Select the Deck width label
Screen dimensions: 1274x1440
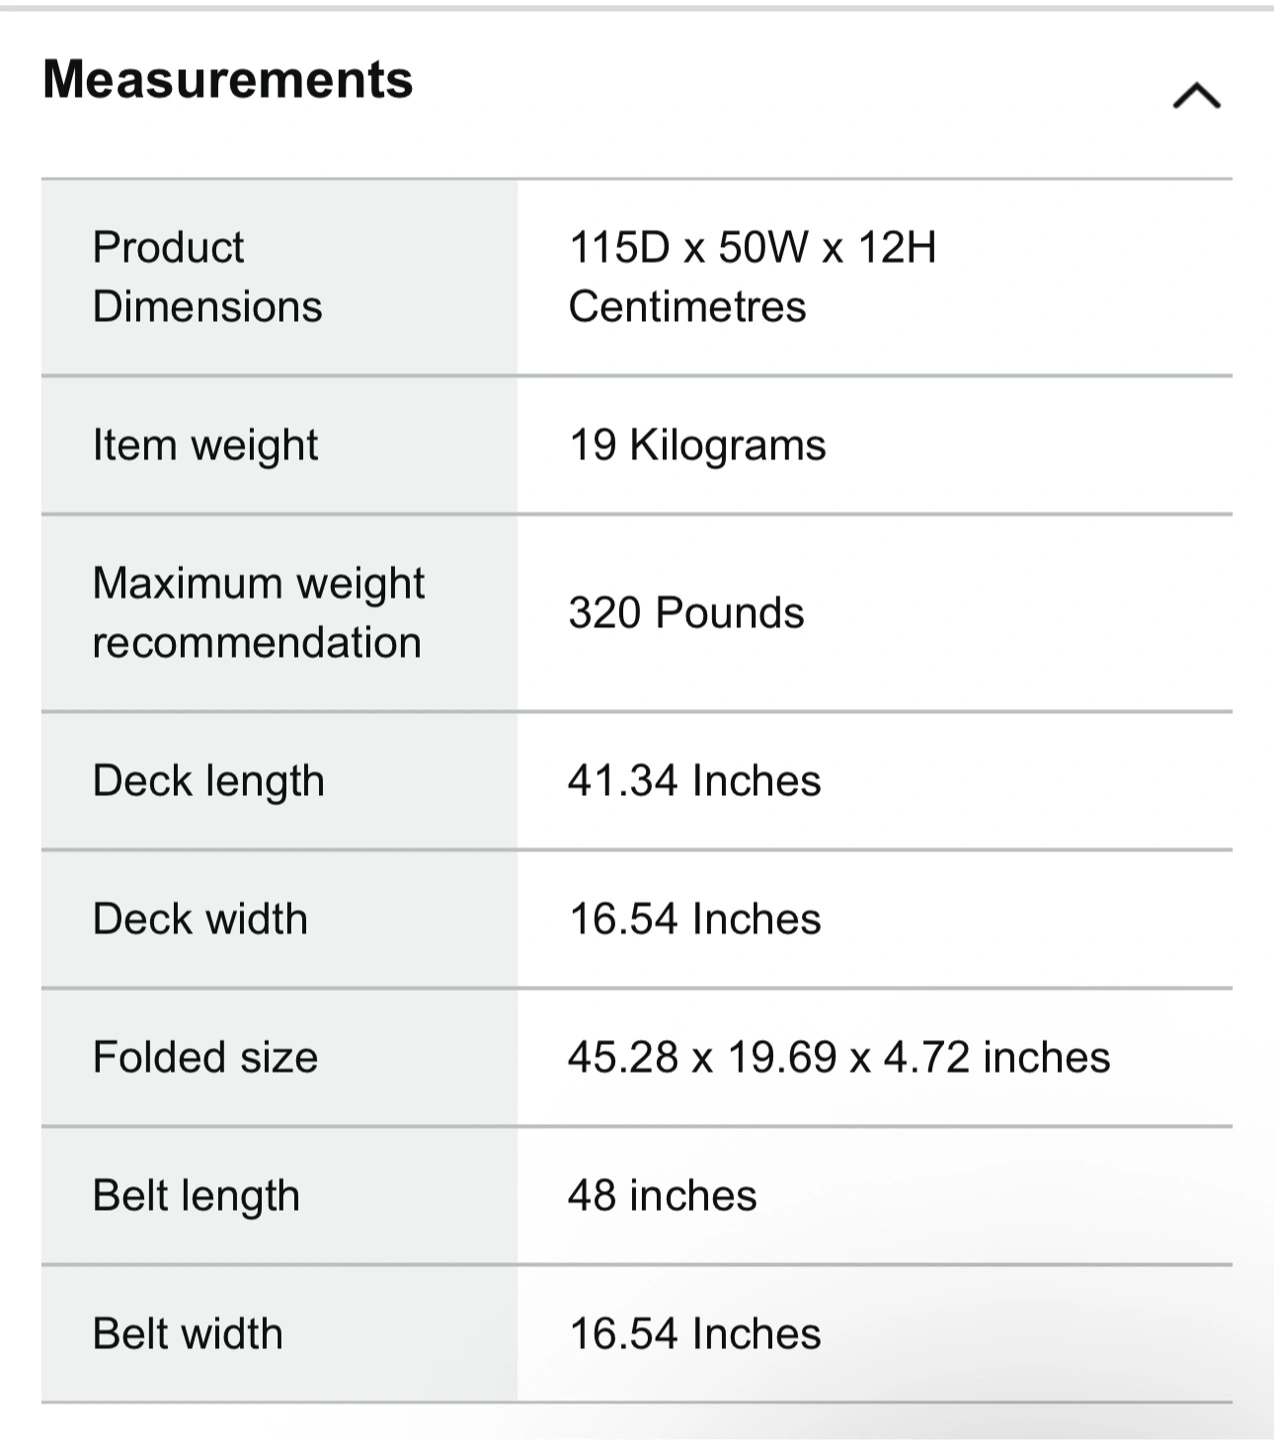point(200,919)
